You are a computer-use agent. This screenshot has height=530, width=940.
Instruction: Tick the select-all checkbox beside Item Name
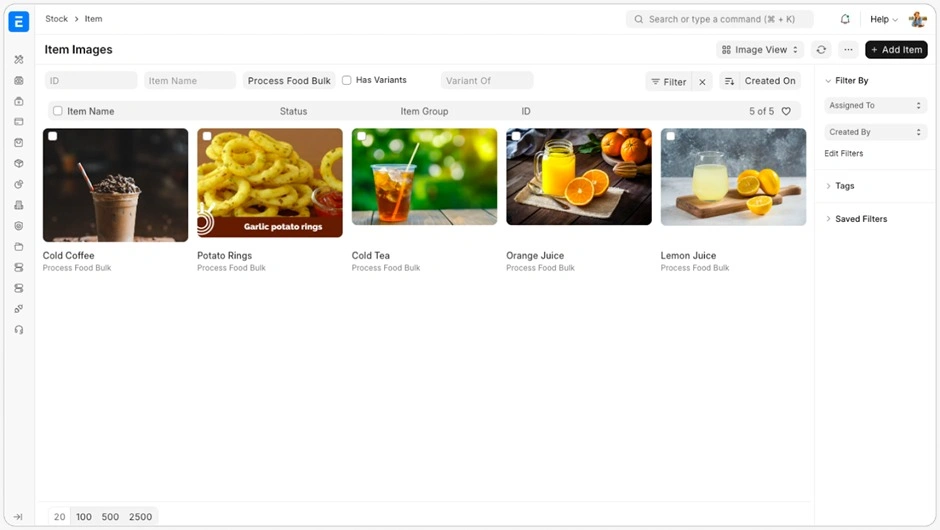point(58,112)
